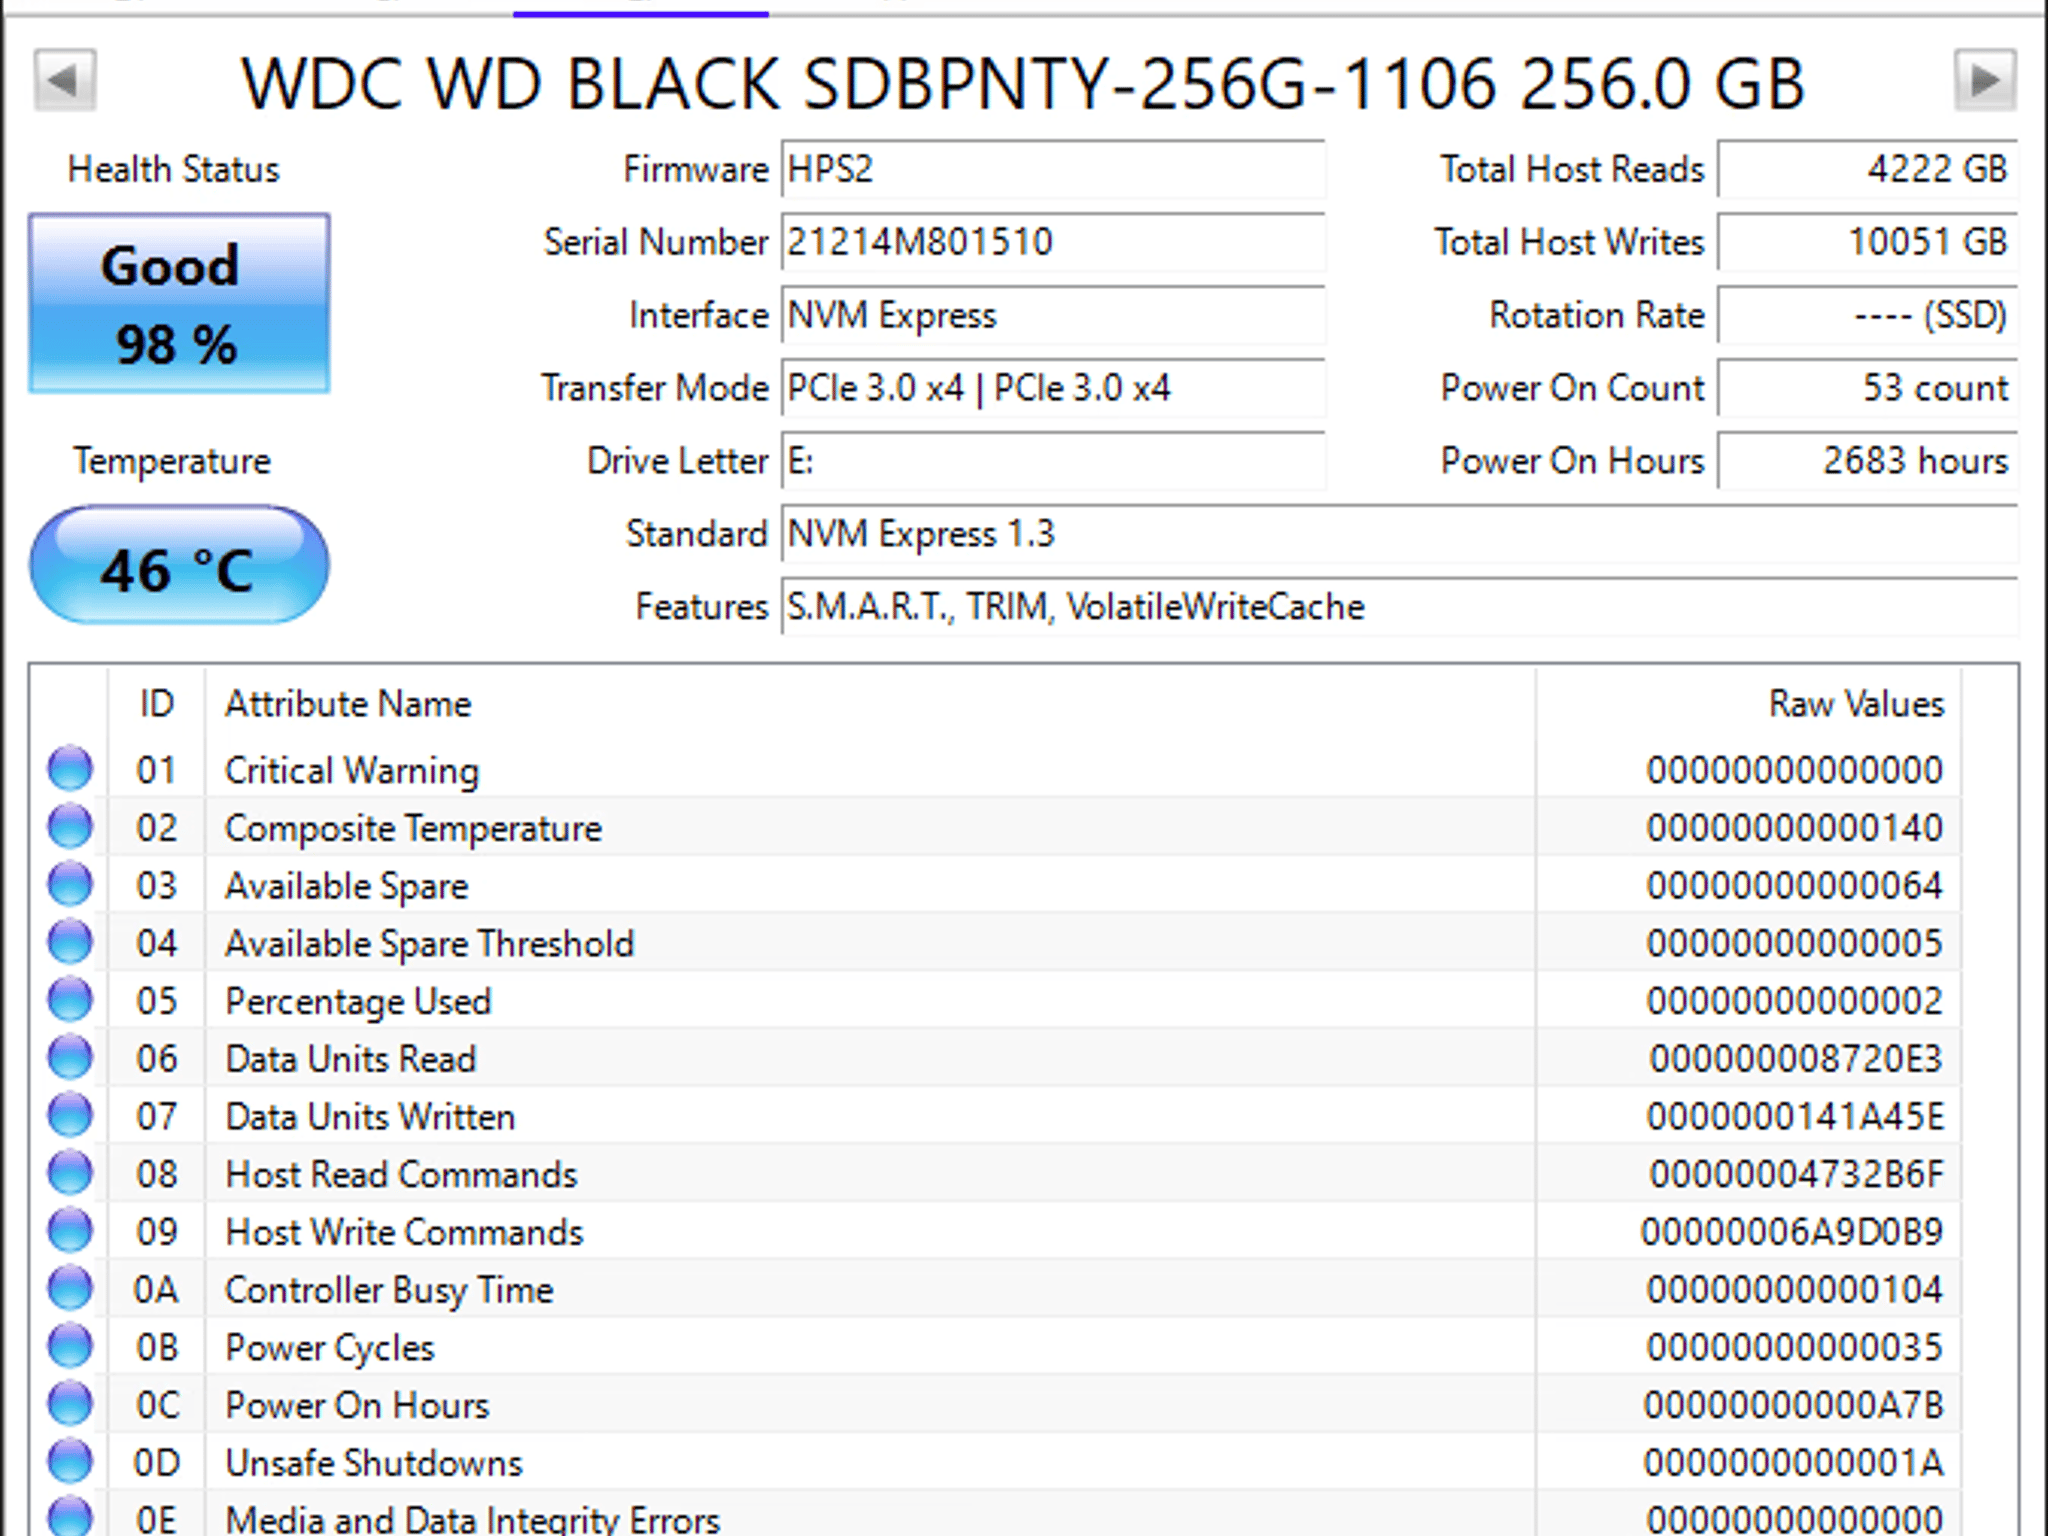Click Rotation Rate value ---- (SSD)
Viewport: 2048px width, 1536px height.
pyautogui.click(x=1868, y=315)
